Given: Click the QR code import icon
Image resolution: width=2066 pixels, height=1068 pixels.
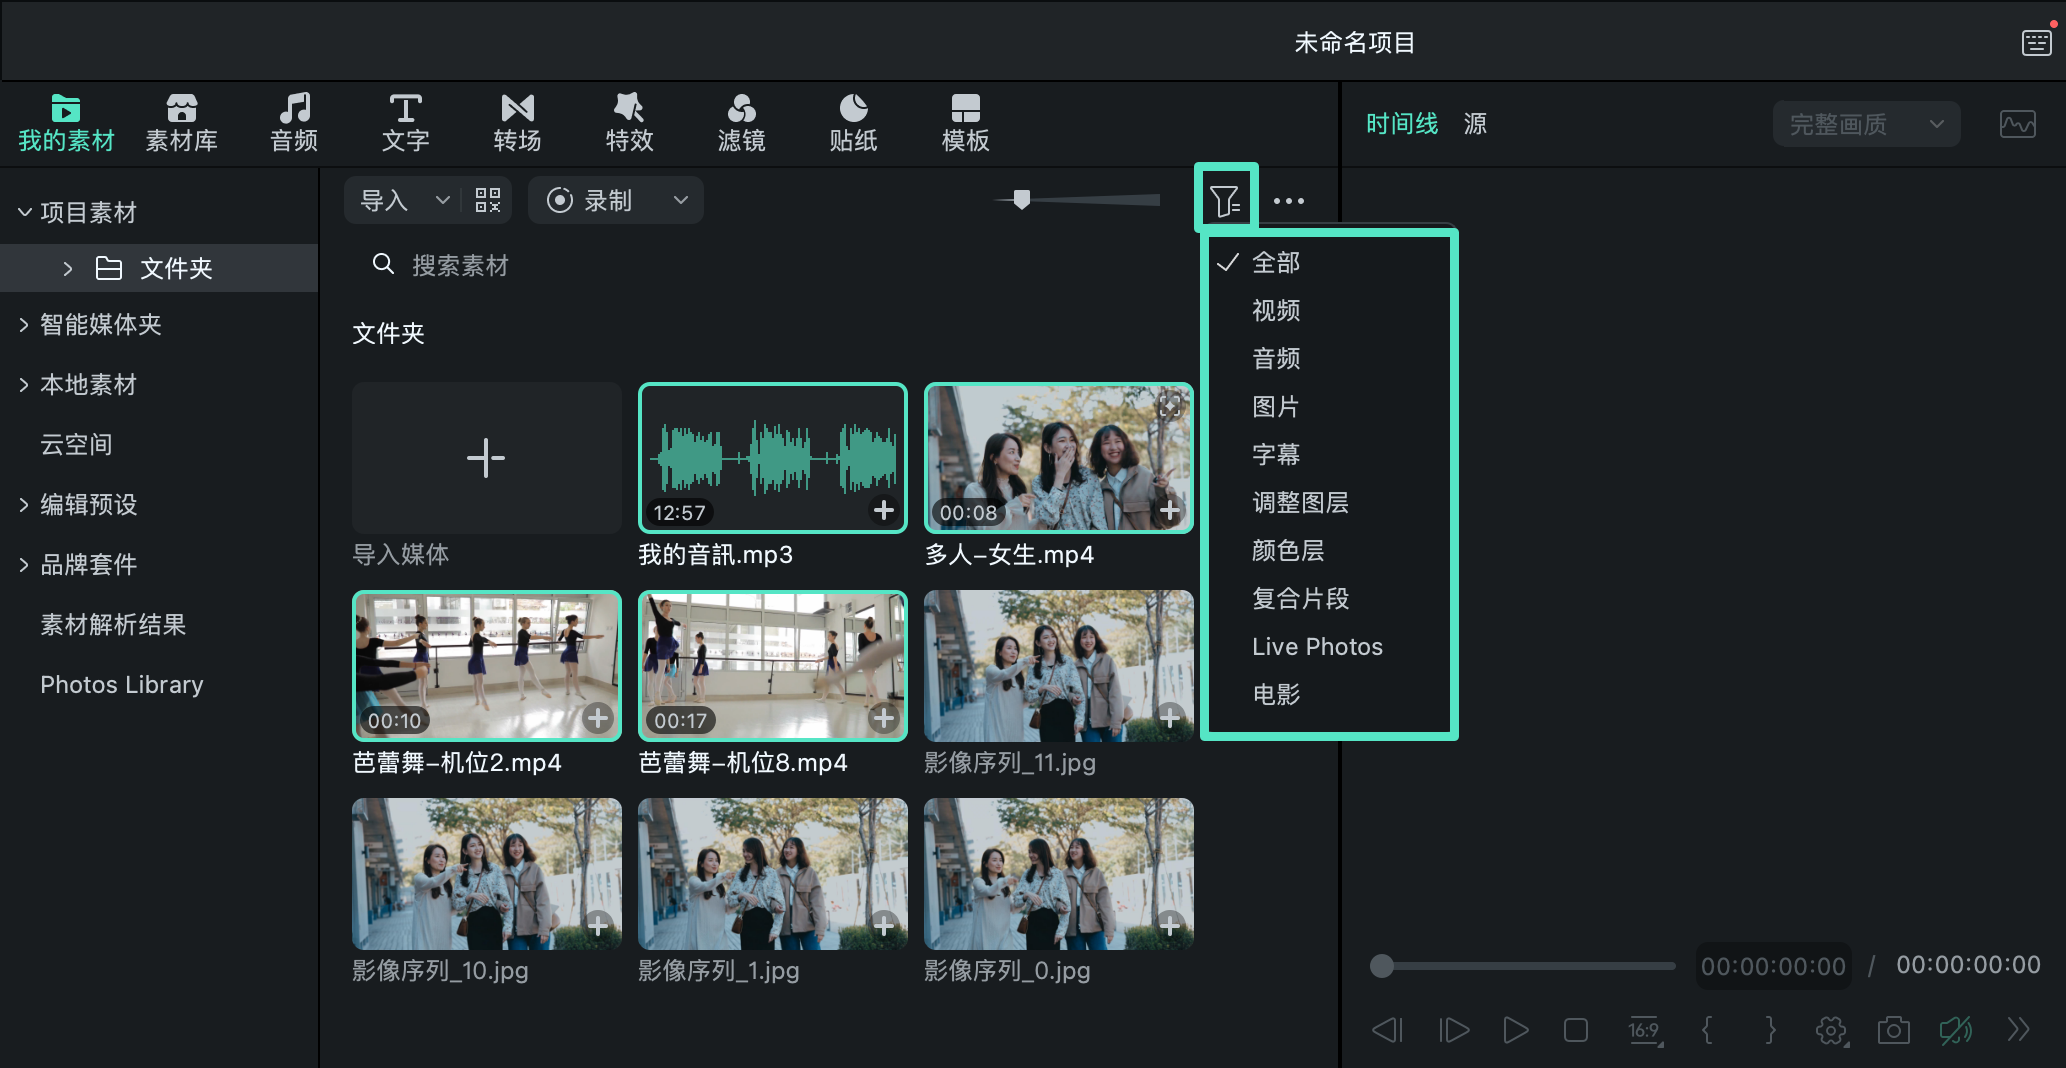Looking at the screenshot, I should click(x=487, y=200).
